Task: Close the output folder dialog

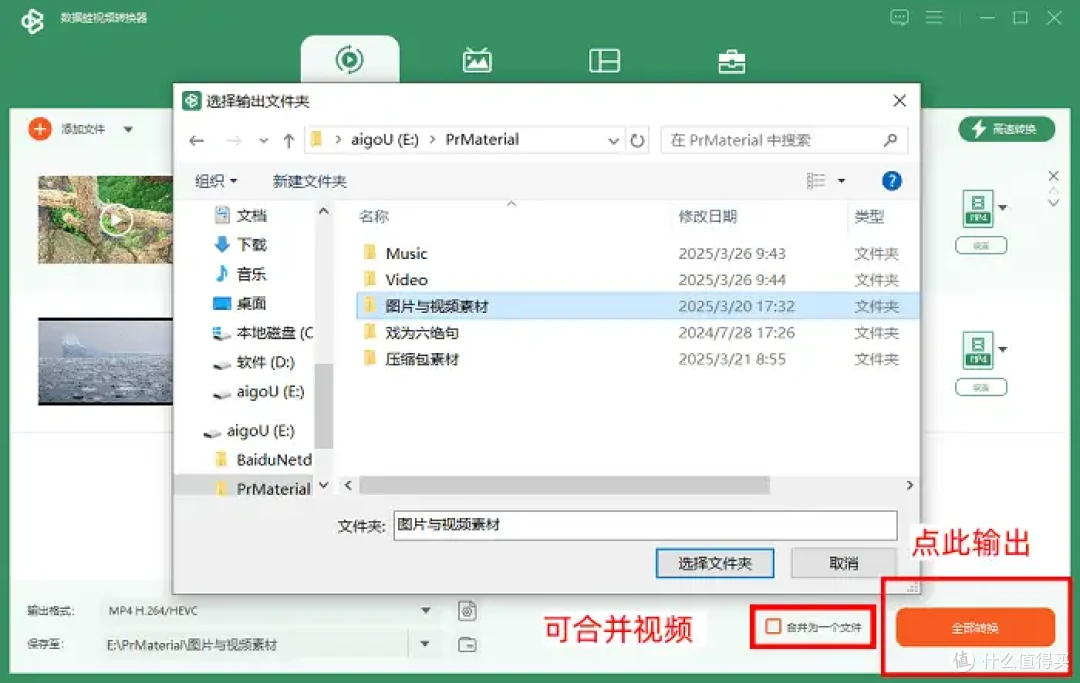Action: pyautogui.click(x=899, y=101)
